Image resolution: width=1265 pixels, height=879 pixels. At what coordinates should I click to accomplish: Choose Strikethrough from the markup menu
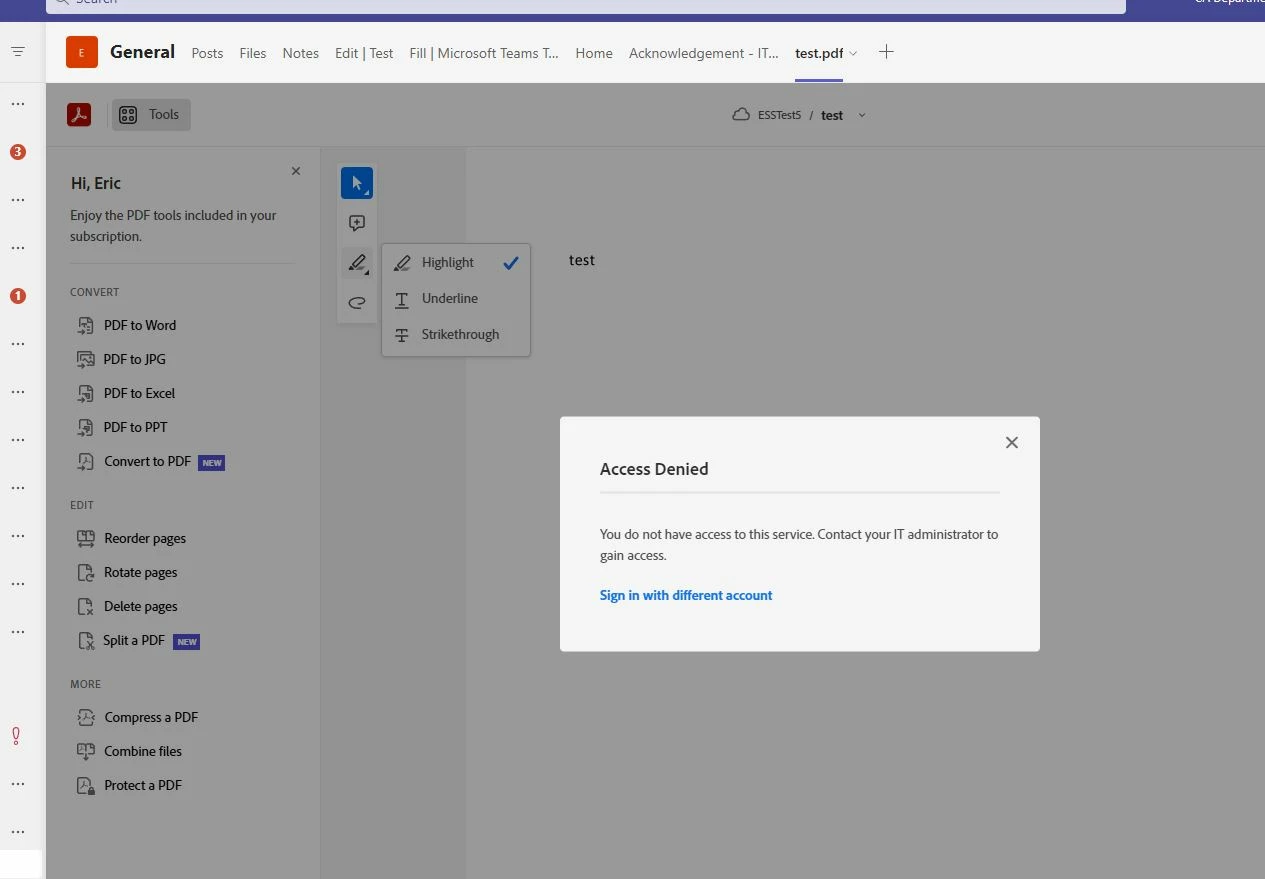pos(456,334)
